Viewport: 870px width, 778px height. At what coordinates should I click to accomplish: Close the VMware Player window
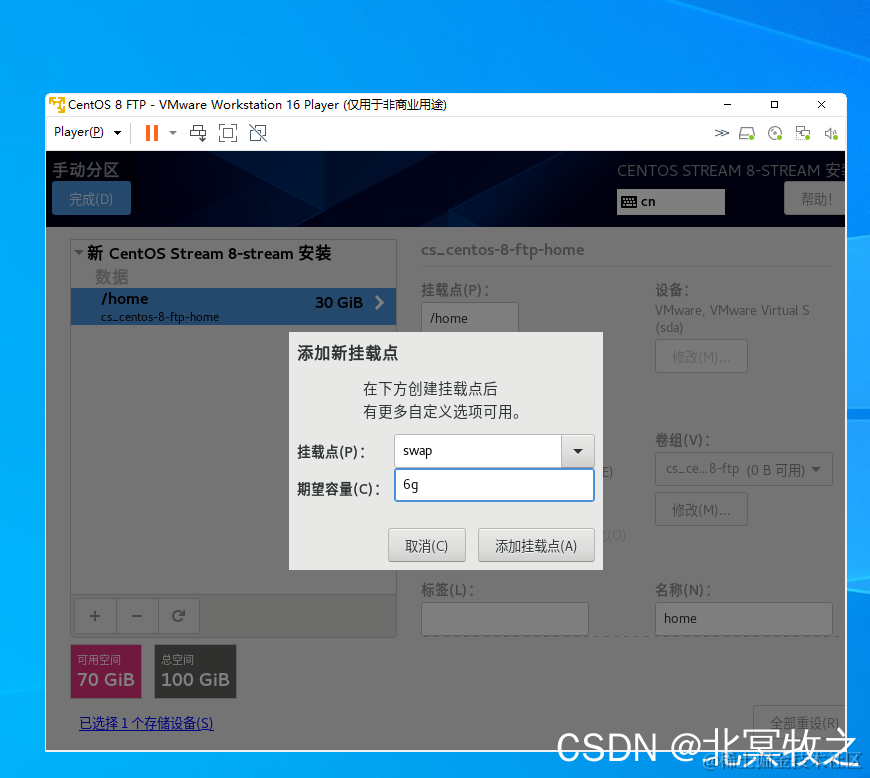[x=821, y=104]
